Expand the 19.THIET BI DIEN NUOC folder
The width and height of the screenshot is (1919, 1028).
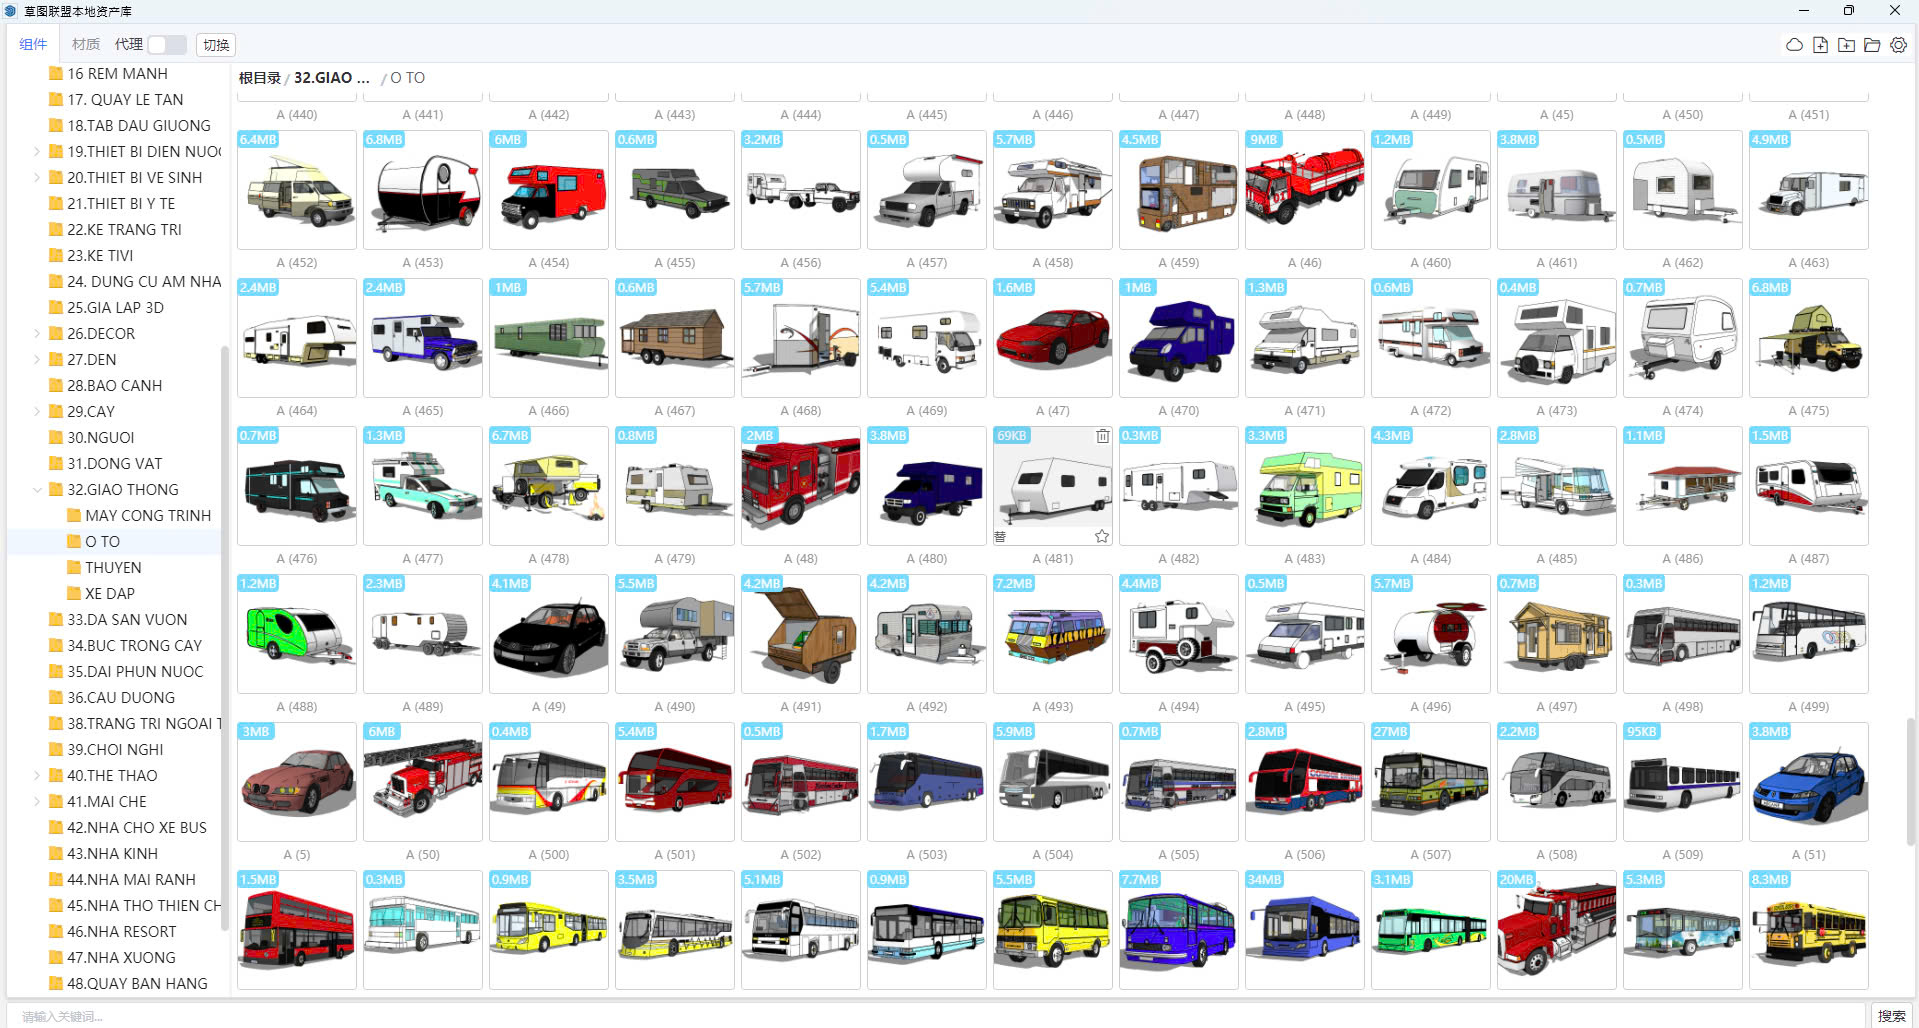click(x=37, y=152)
